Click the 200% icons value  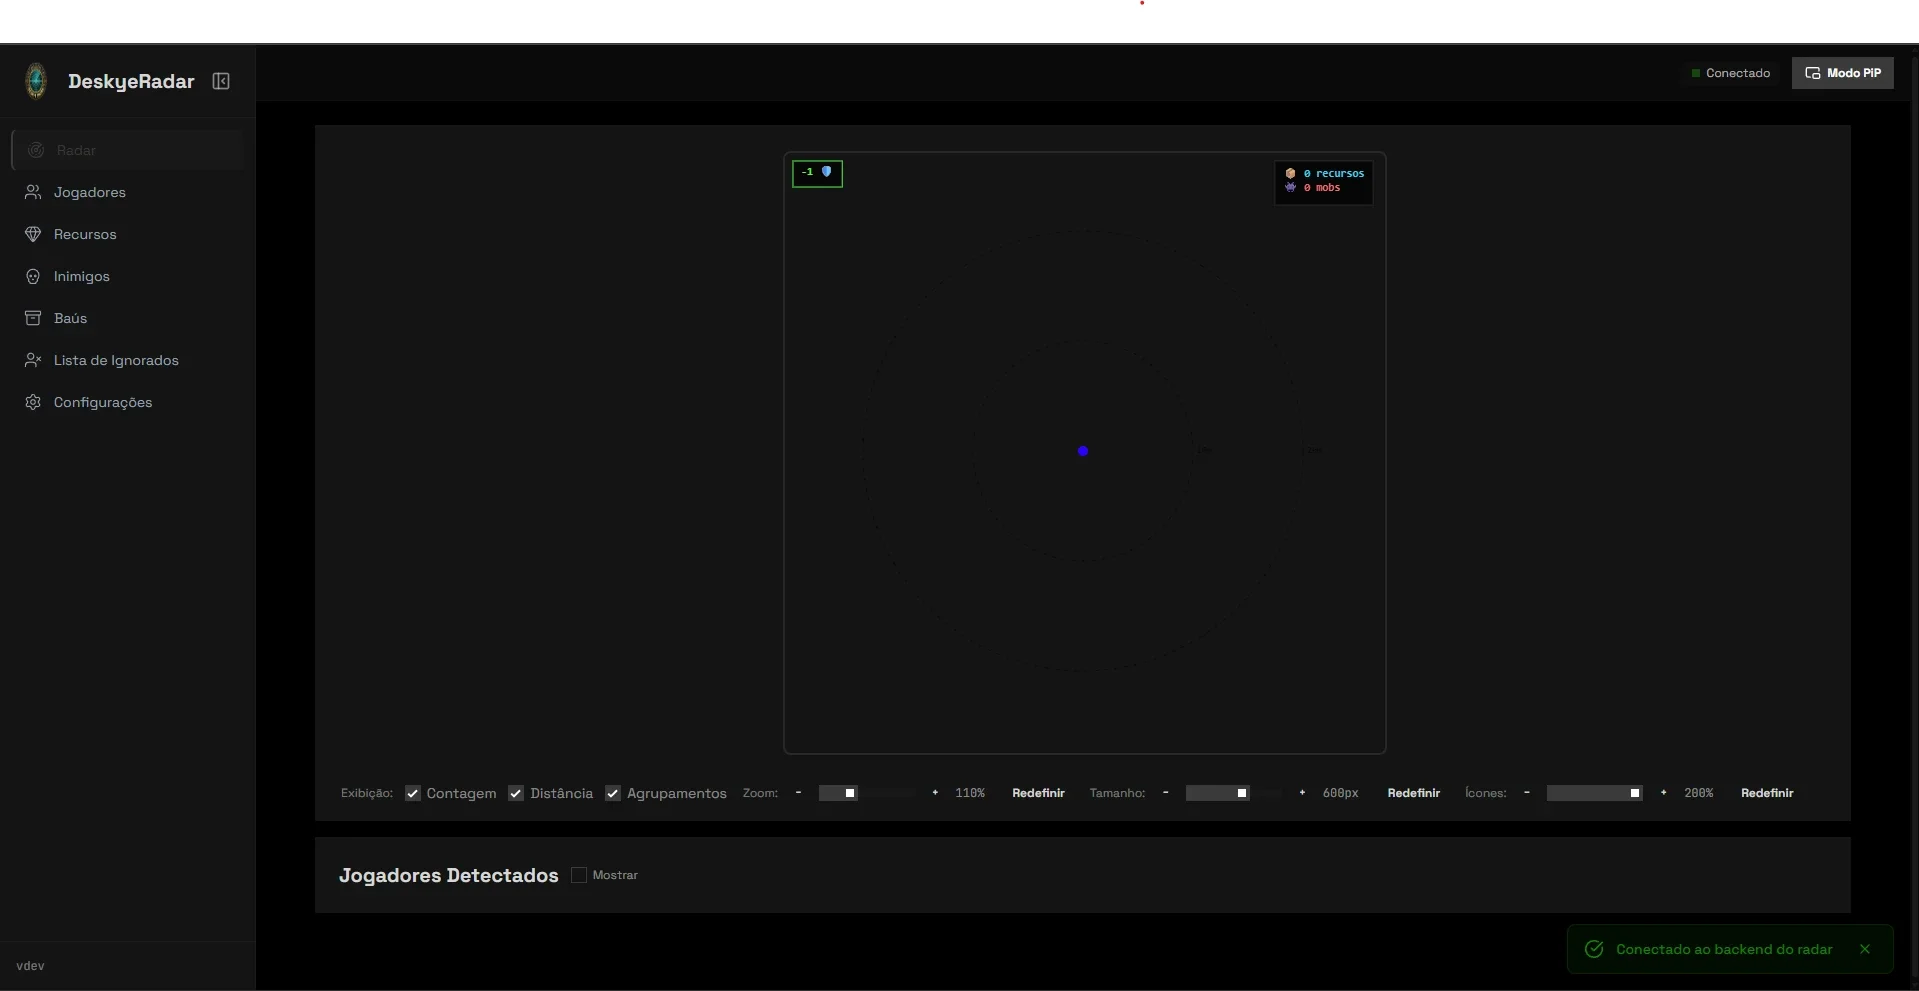point(1698,793)
